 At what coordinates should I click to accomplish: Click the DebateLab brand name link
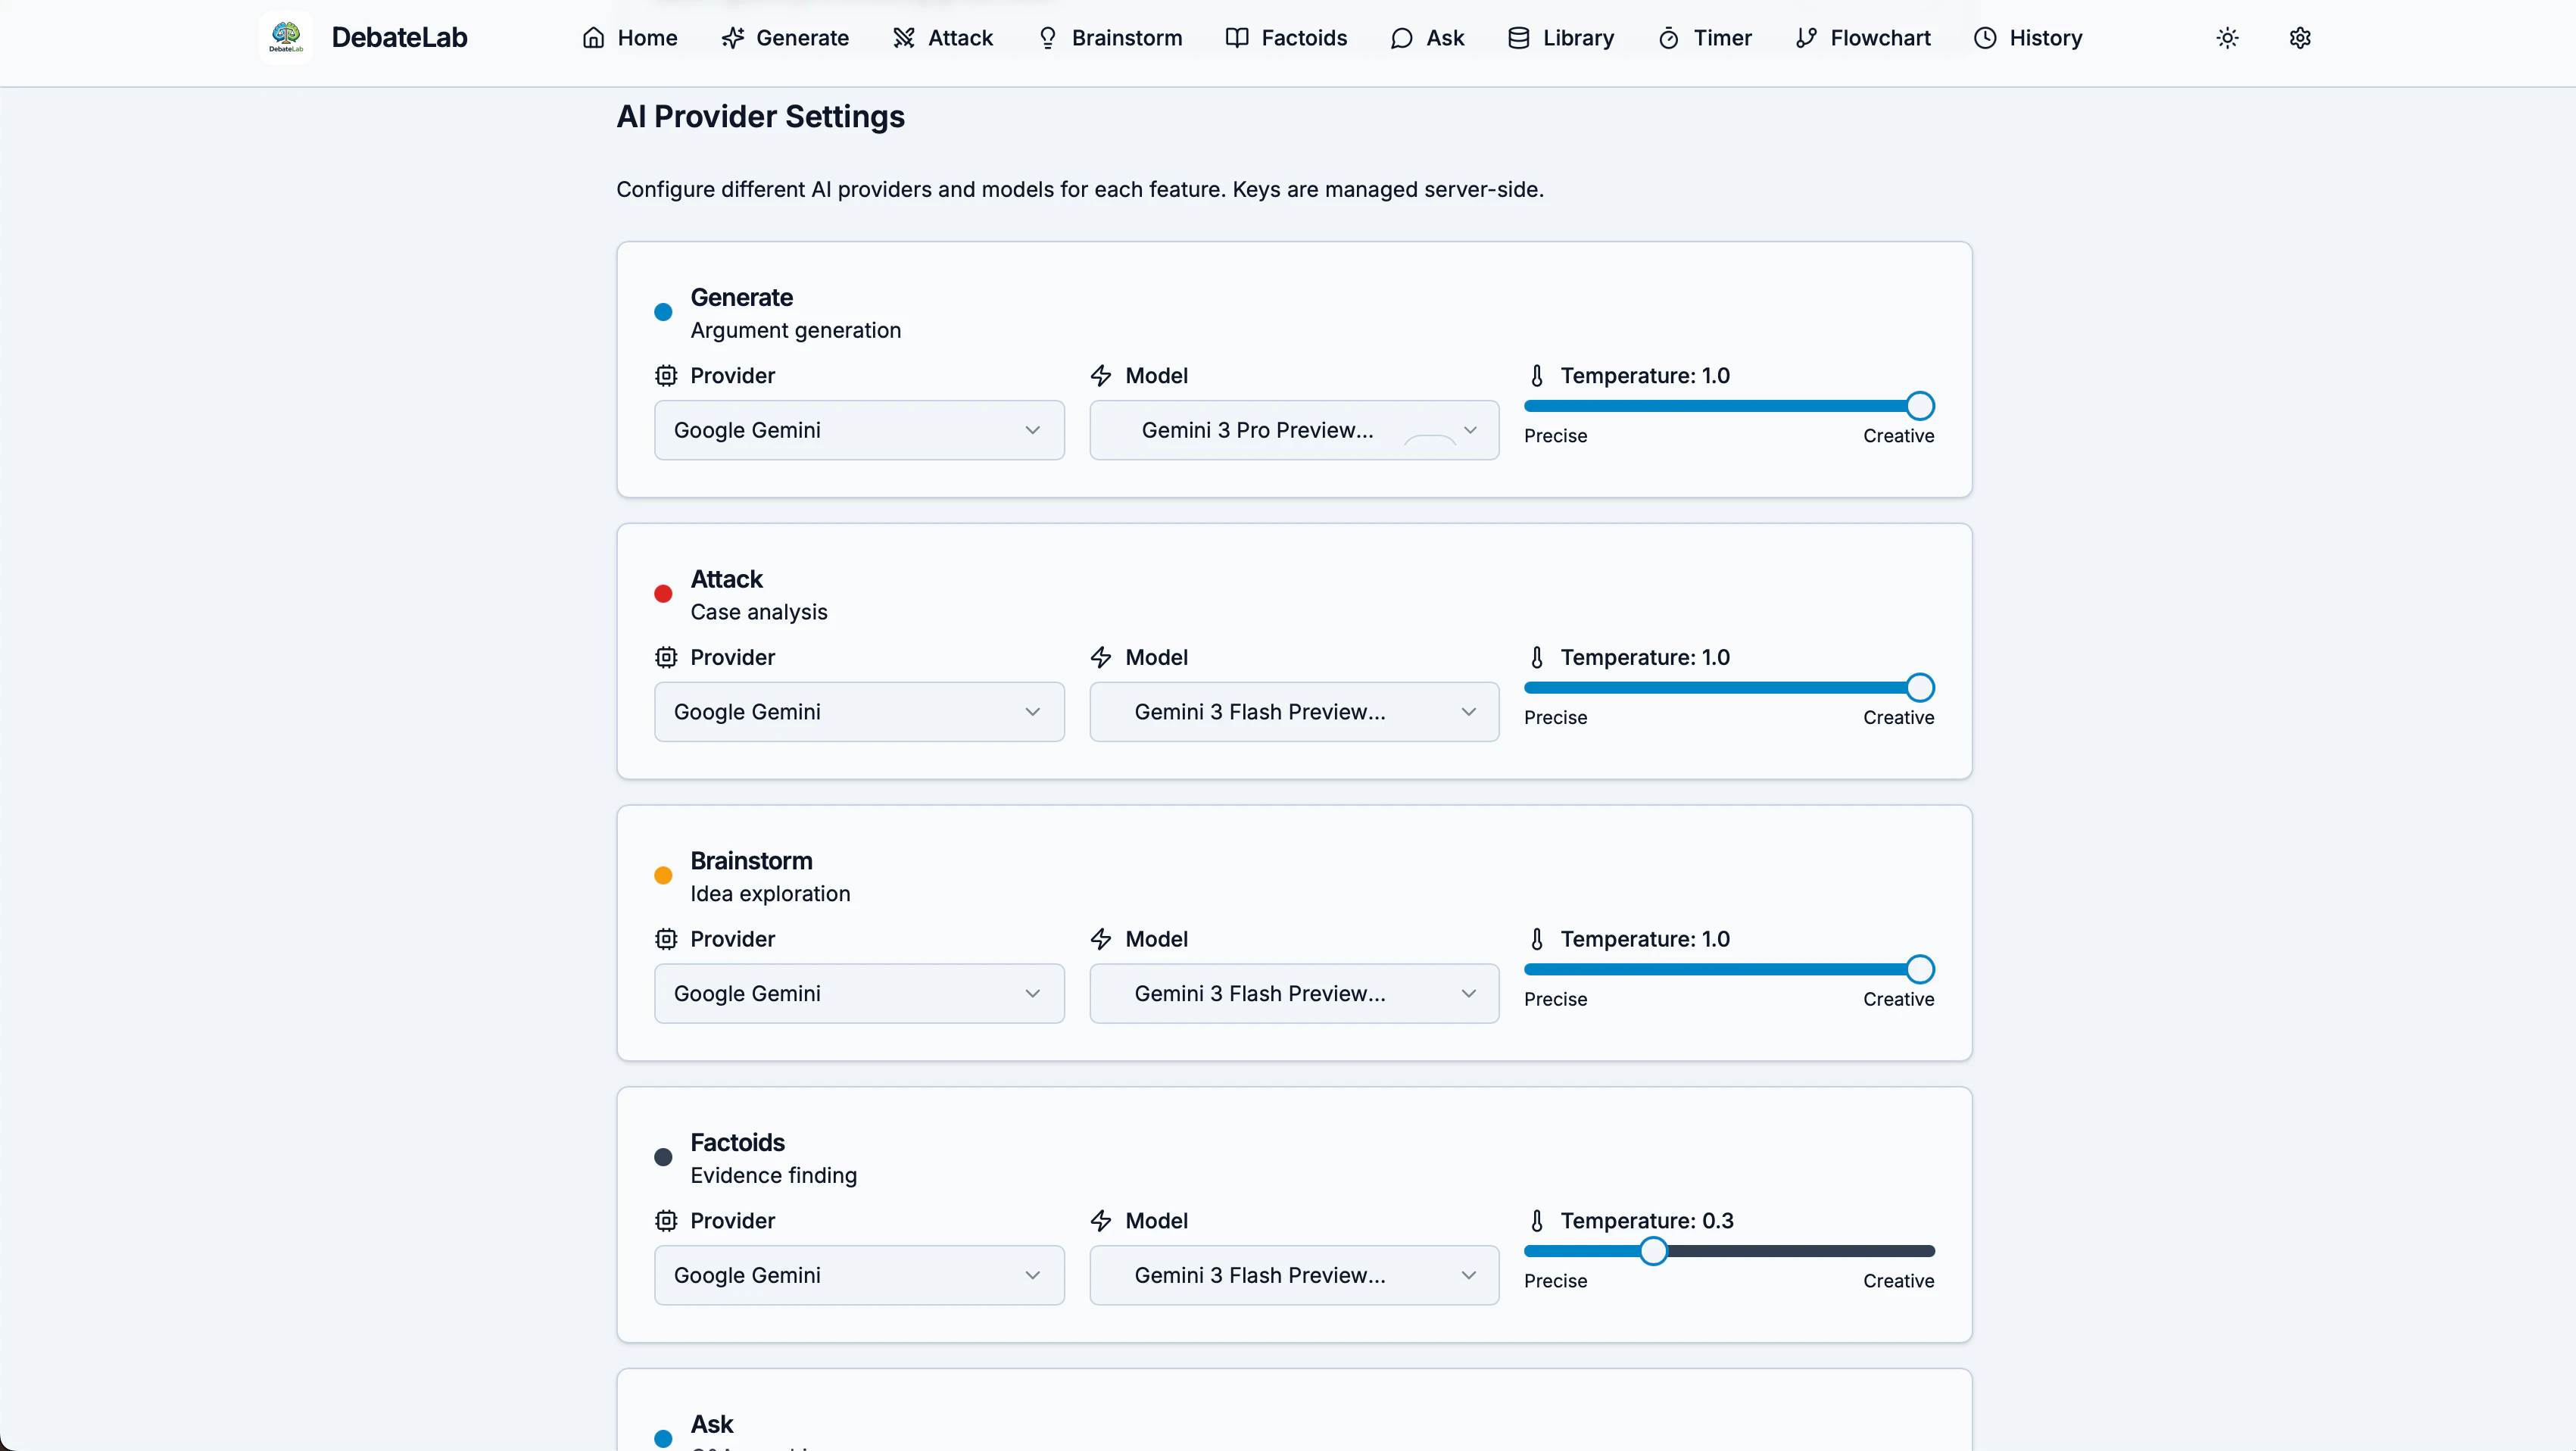click(x=399, y=38)
